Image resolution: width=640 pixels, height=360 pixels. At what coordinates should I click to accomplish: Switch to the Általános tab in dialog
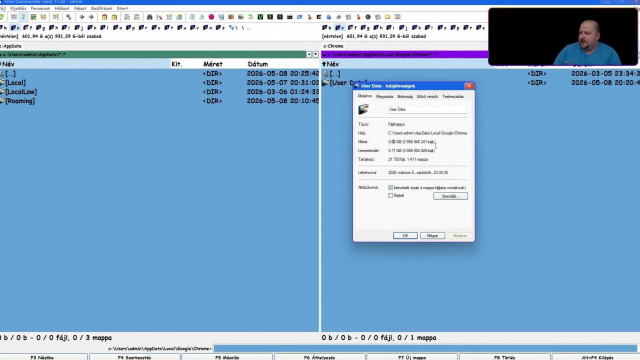click(365, 96)
